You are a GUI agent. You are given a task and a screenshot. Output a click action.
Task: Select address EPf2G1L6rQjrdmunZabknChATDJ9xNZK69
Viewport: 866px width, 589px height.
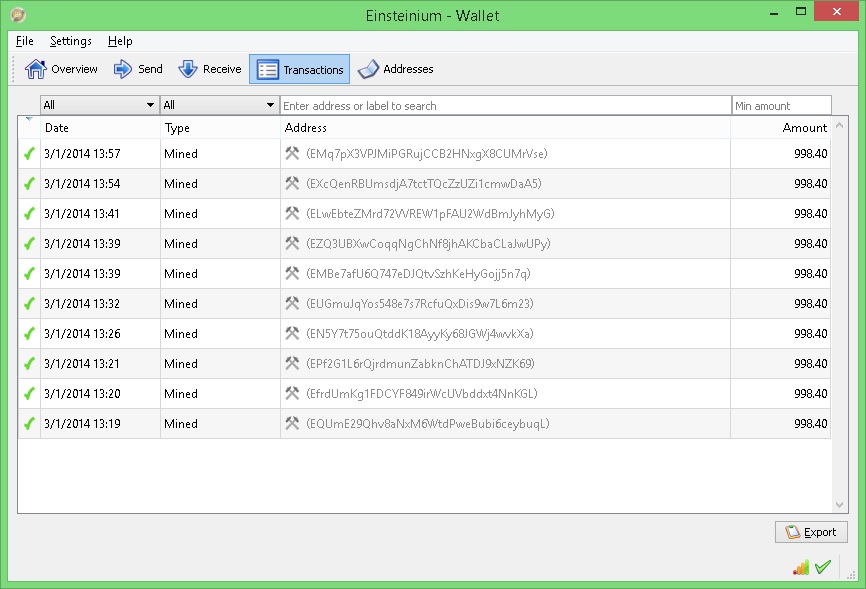point(420,364)
